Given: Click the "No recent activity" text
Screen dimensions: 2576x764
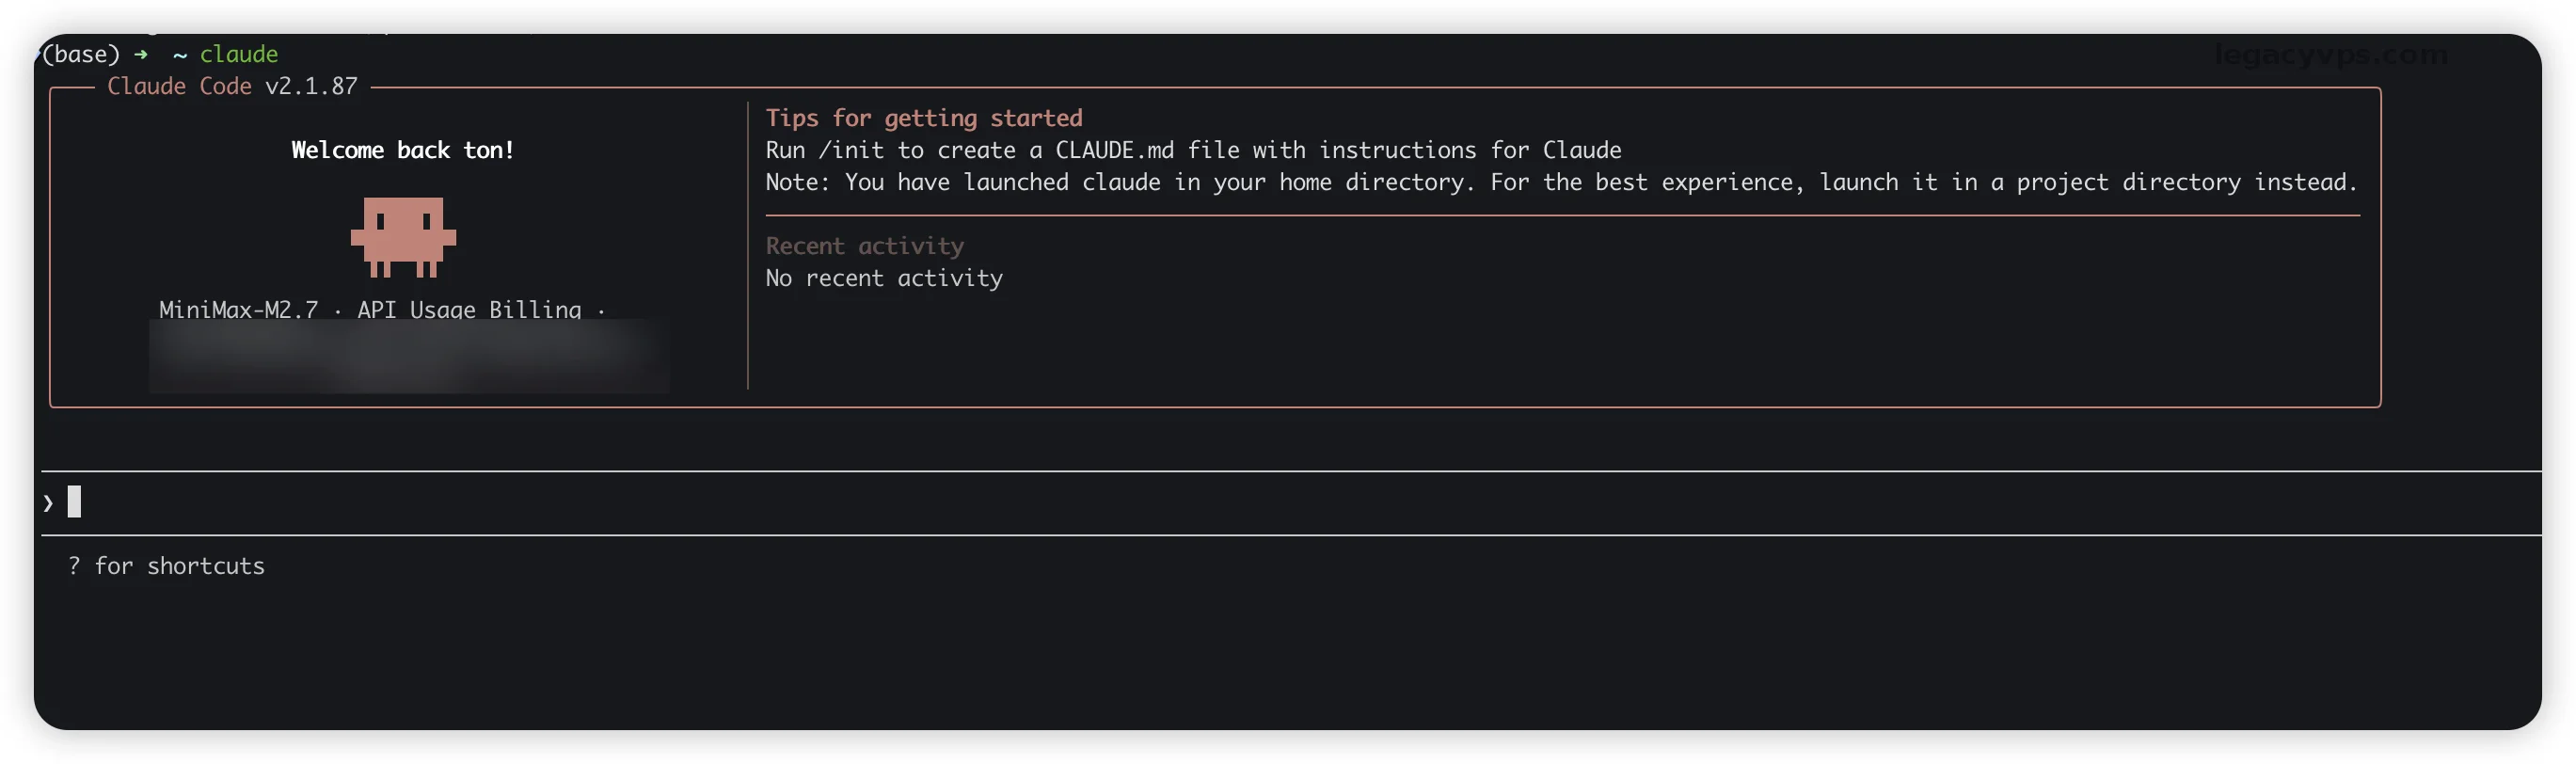Looking at the screenshot, I should tap(884, 278).
